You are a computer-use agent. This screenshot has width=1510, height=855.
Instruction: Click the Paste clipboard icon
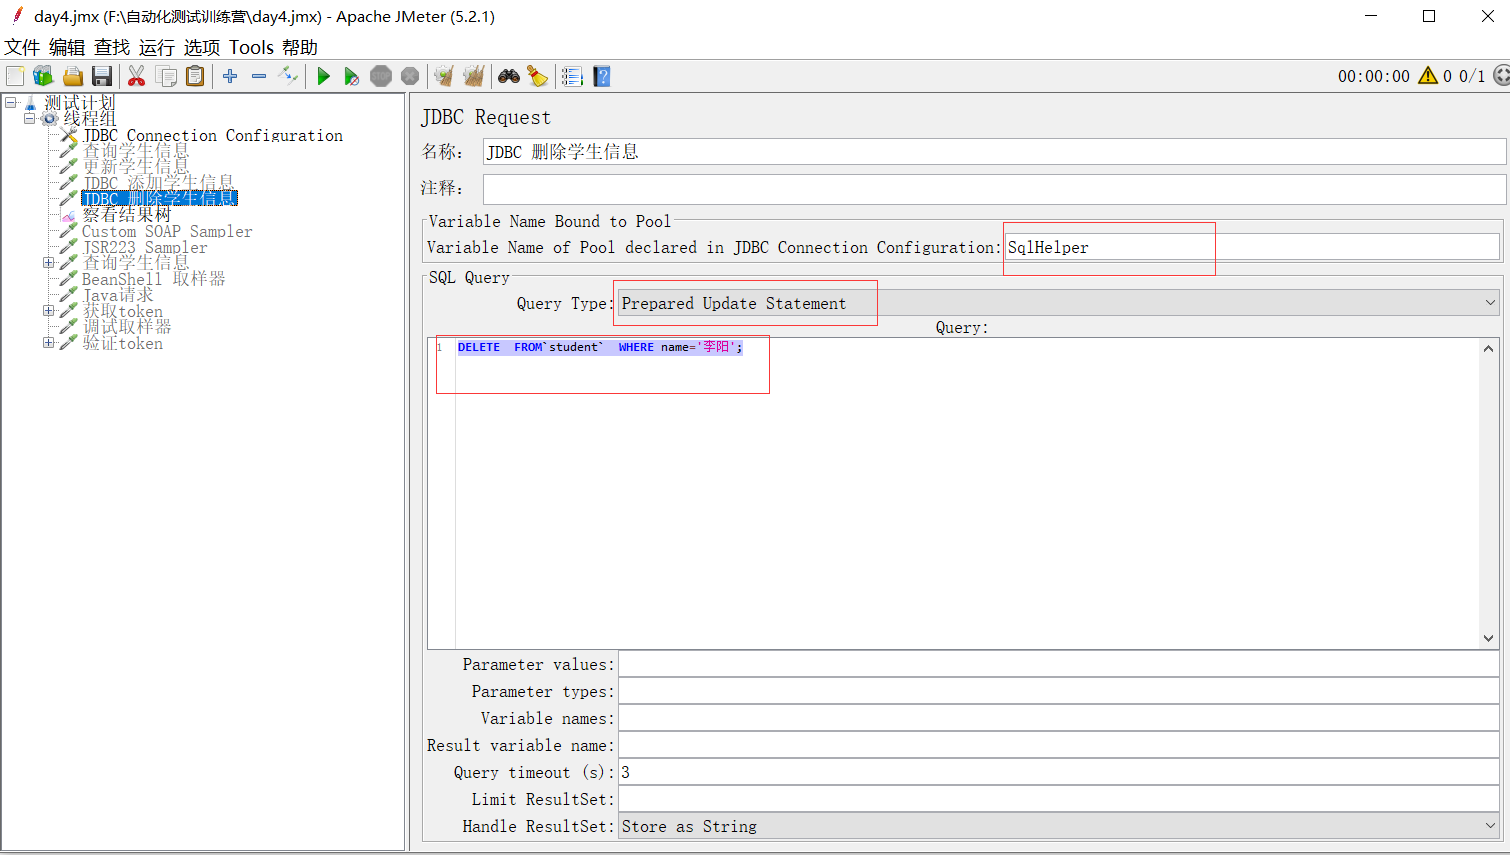pyautogui.click(x=195, y=76)
